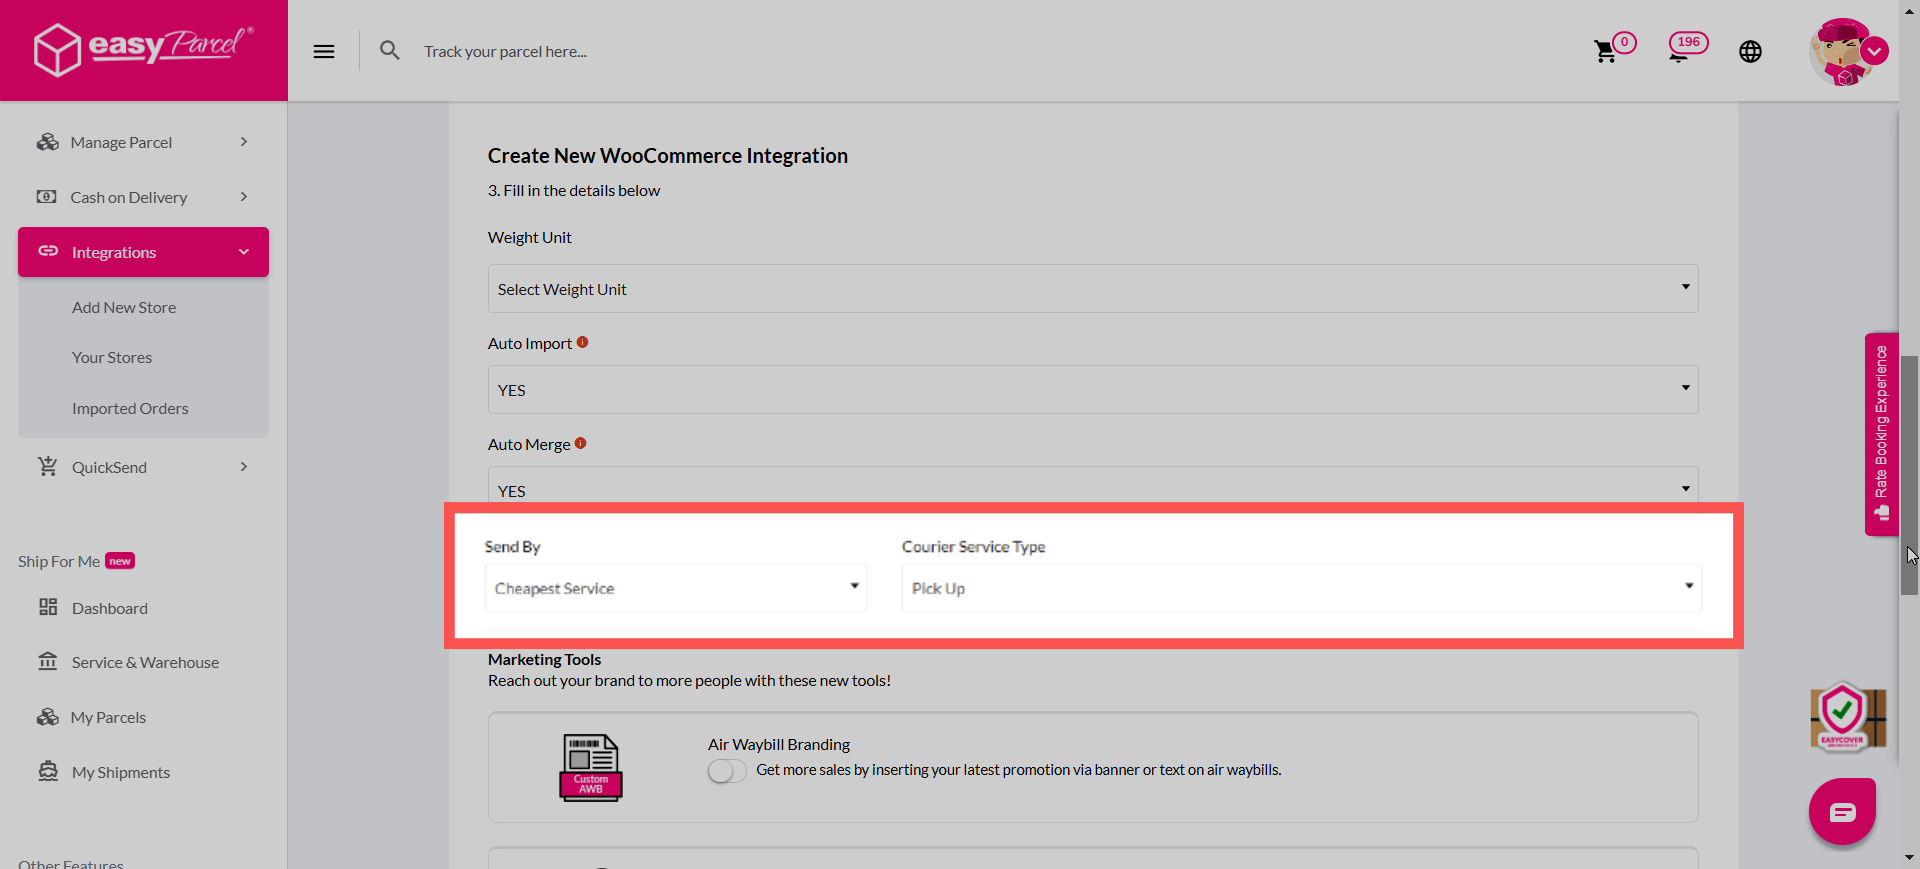Click the Service & Warehouse building icon
Viewport: 1920px width, 869px height.
(48, 661)
